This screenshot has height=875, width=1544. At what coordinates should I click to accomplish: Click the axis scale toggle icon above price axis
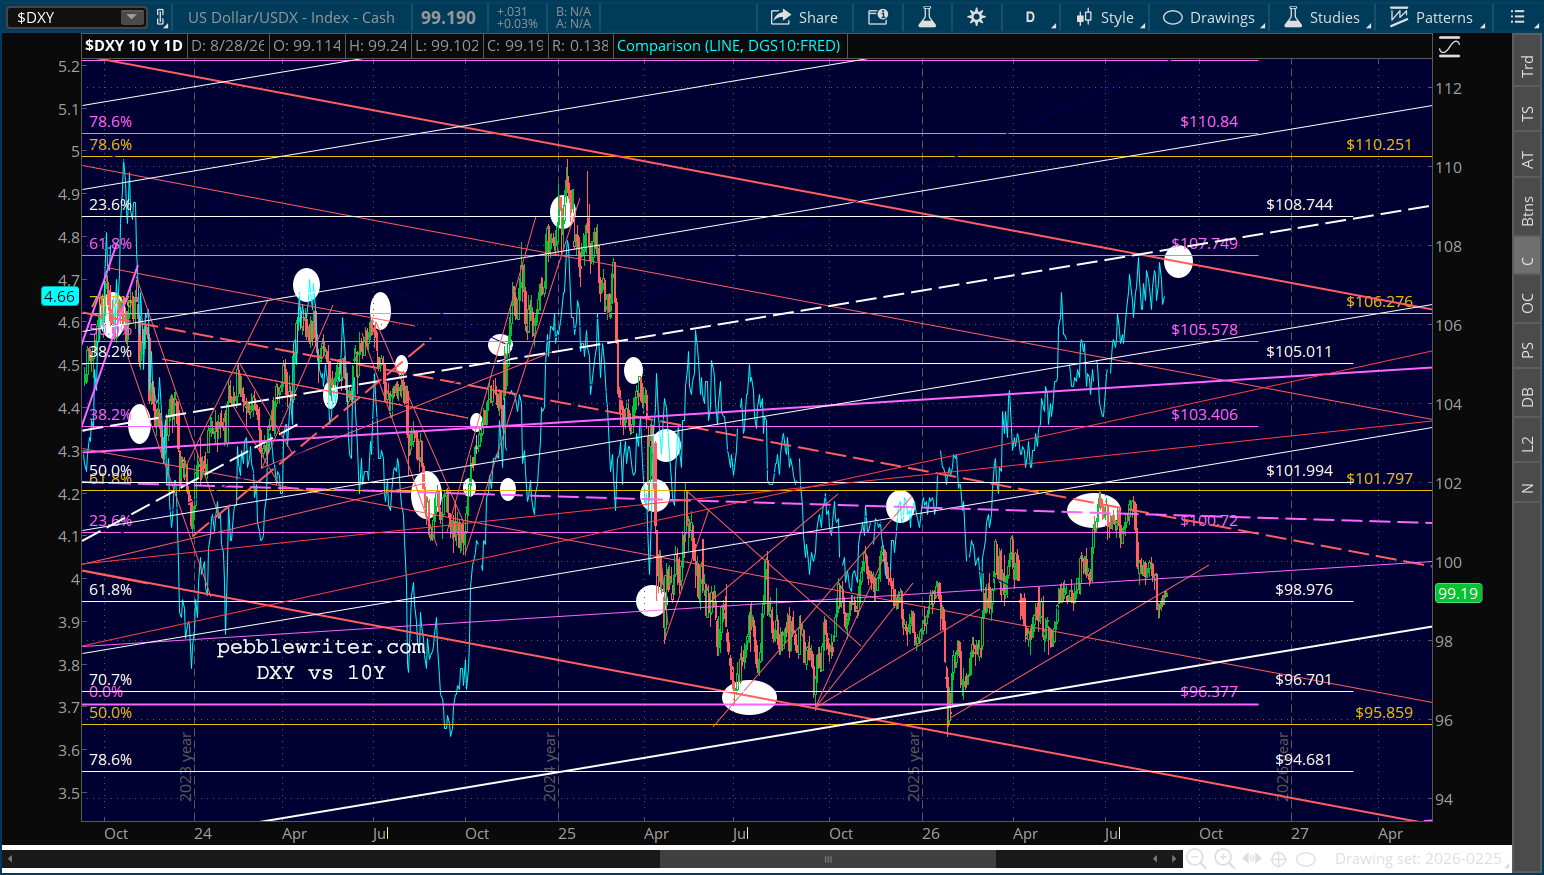click(x=1449, y=47)
